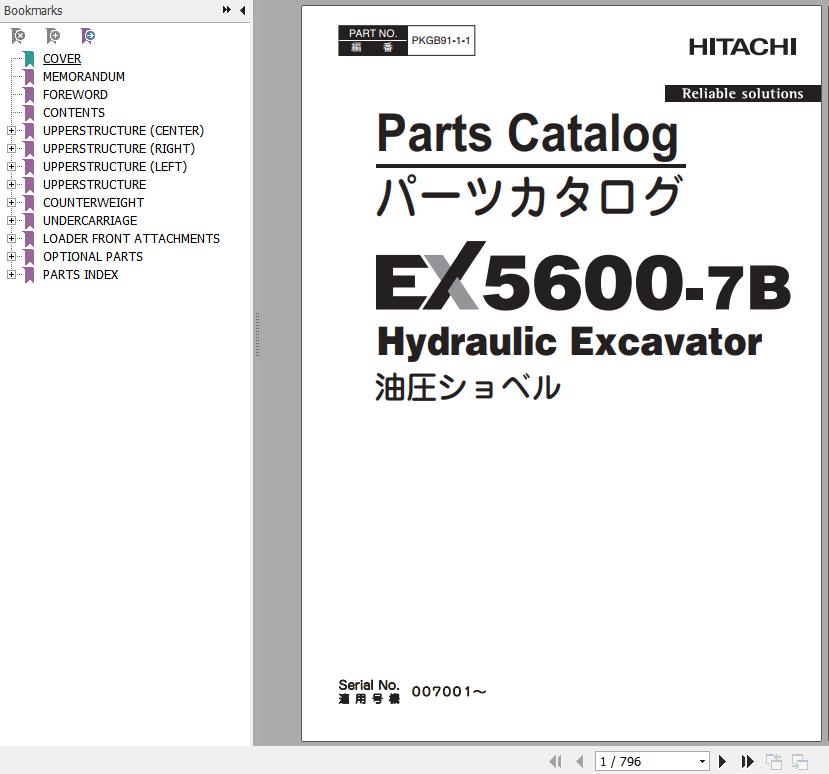
Task: Collapse the Bookmarks panel arrow
Action: 243,10
